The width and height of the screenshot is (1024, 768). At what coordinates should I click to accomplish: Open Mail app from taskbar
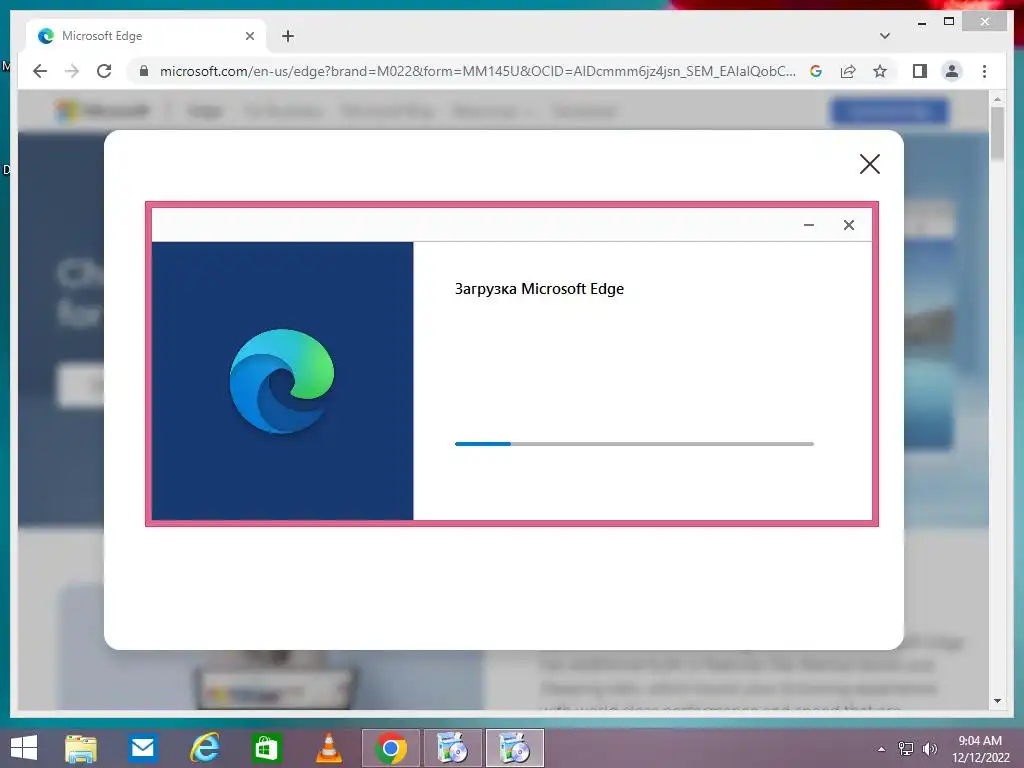pyautogui.click(x=142, y=748)
